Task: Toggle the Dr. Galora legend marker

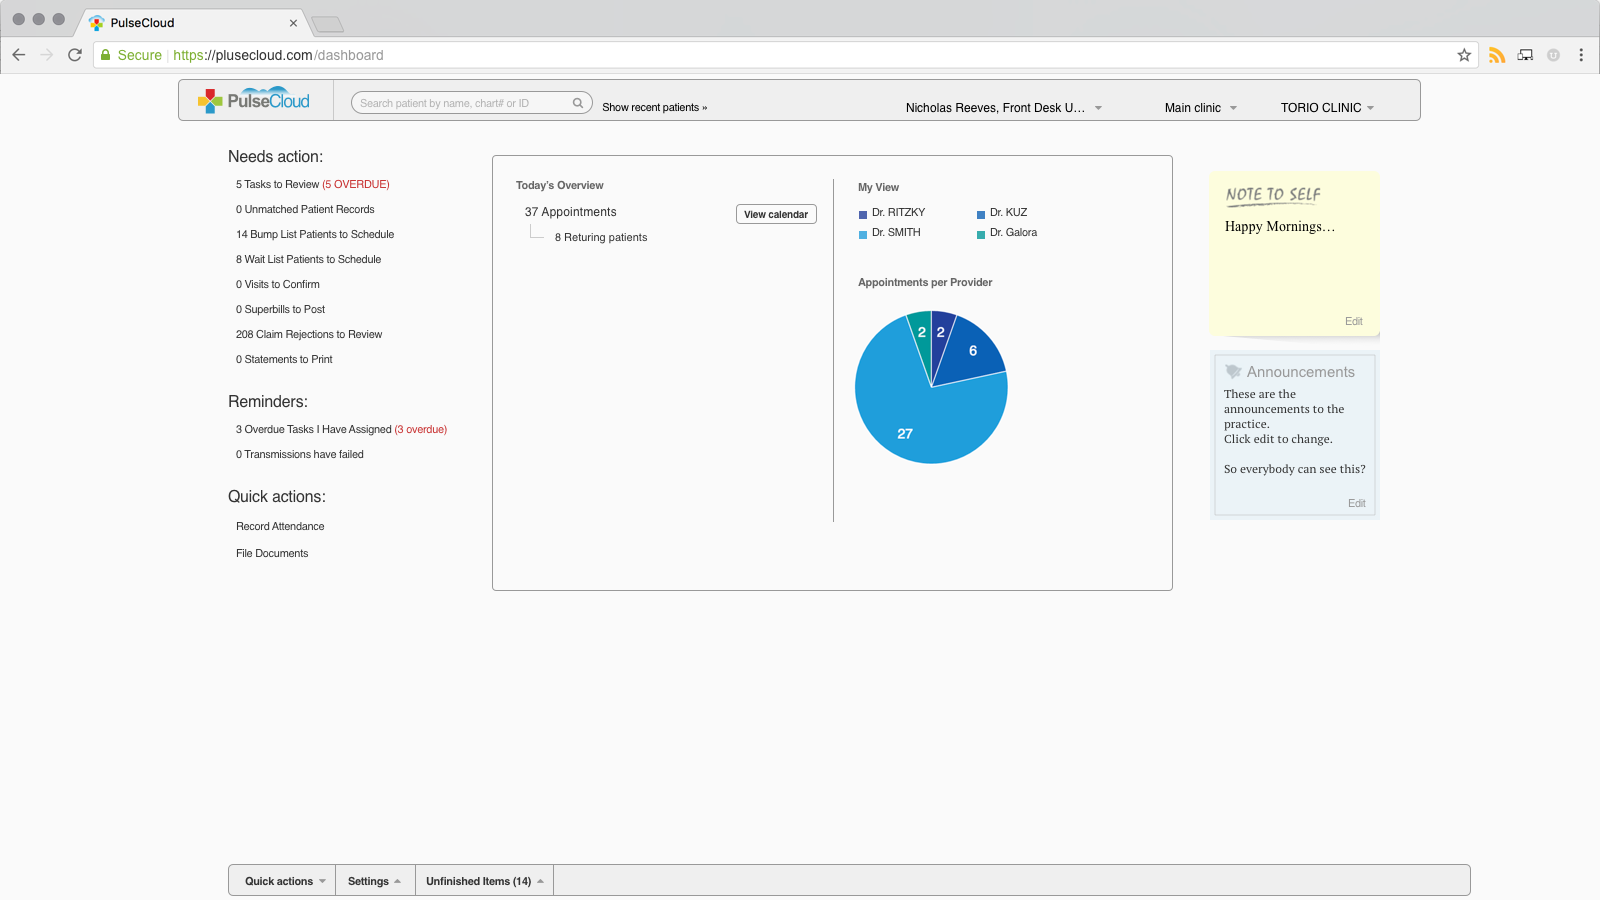Action: click(x=981, y=234)
